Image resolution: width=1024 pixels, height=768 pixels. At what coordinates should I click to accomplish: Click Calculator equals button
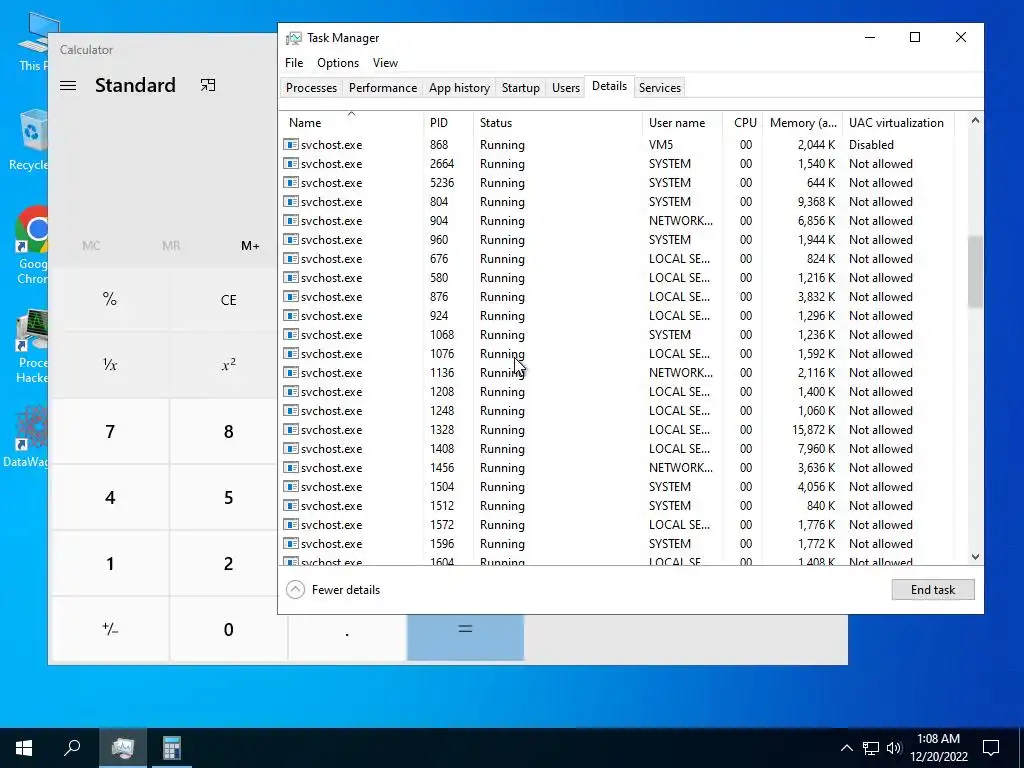tap(465, 637)
